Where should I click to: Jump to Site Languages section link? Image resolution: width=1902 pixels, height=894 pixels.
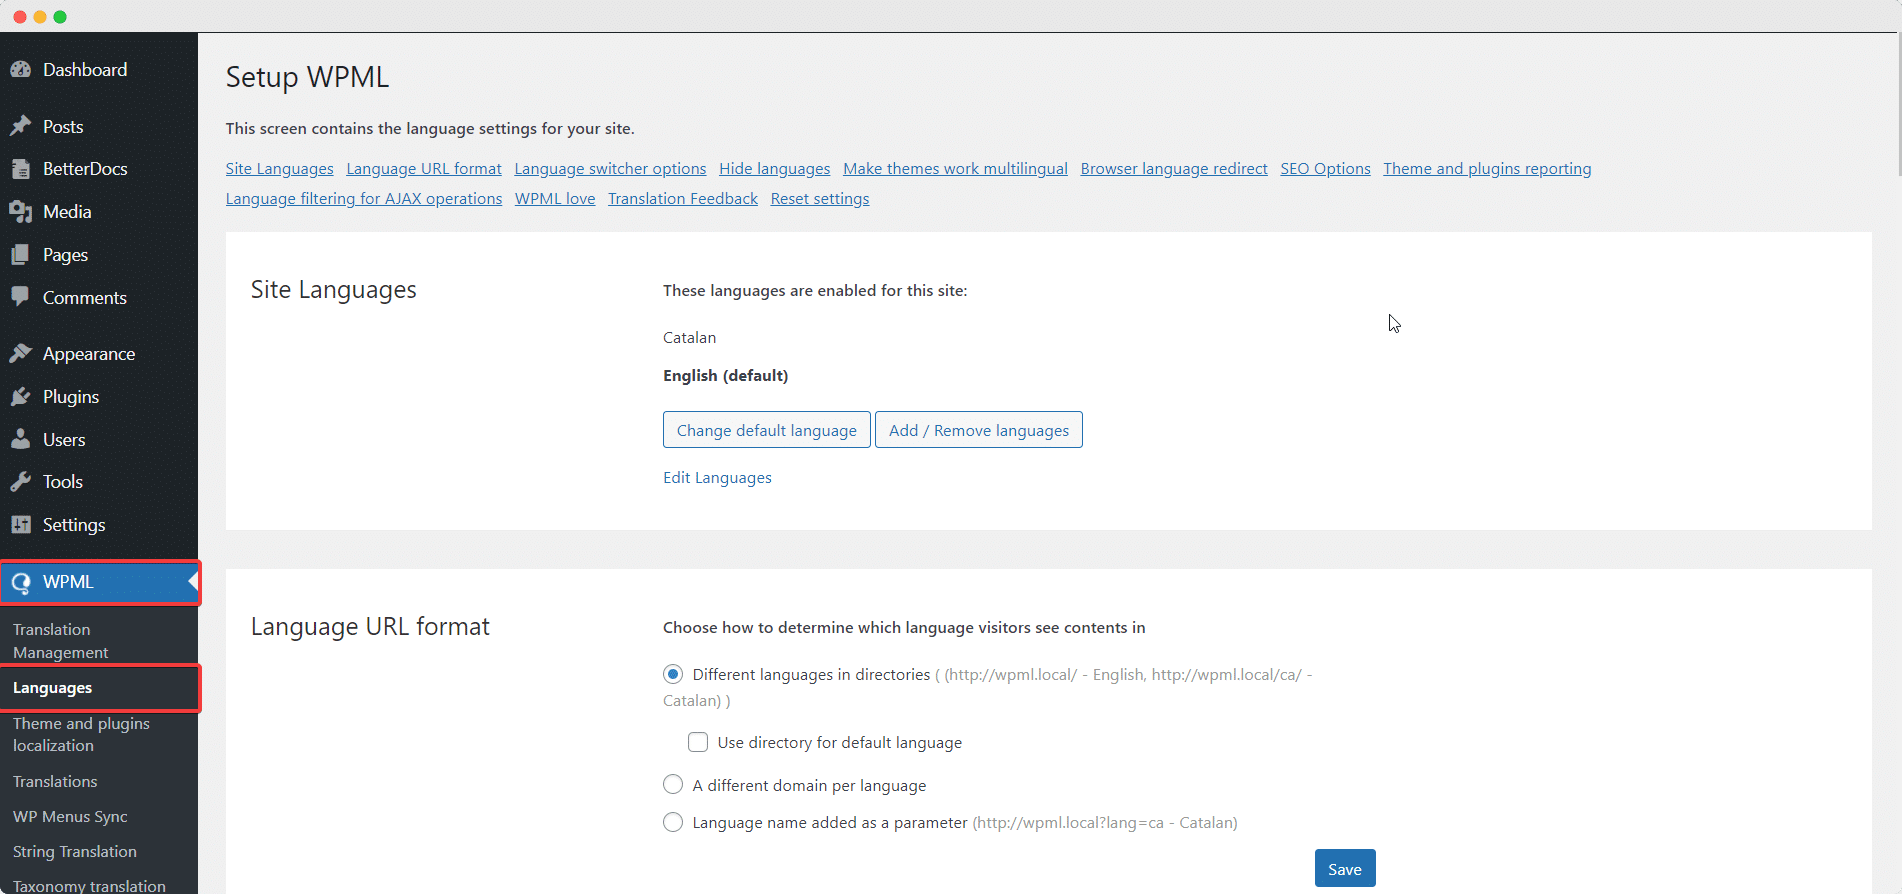tap(280, 169)
